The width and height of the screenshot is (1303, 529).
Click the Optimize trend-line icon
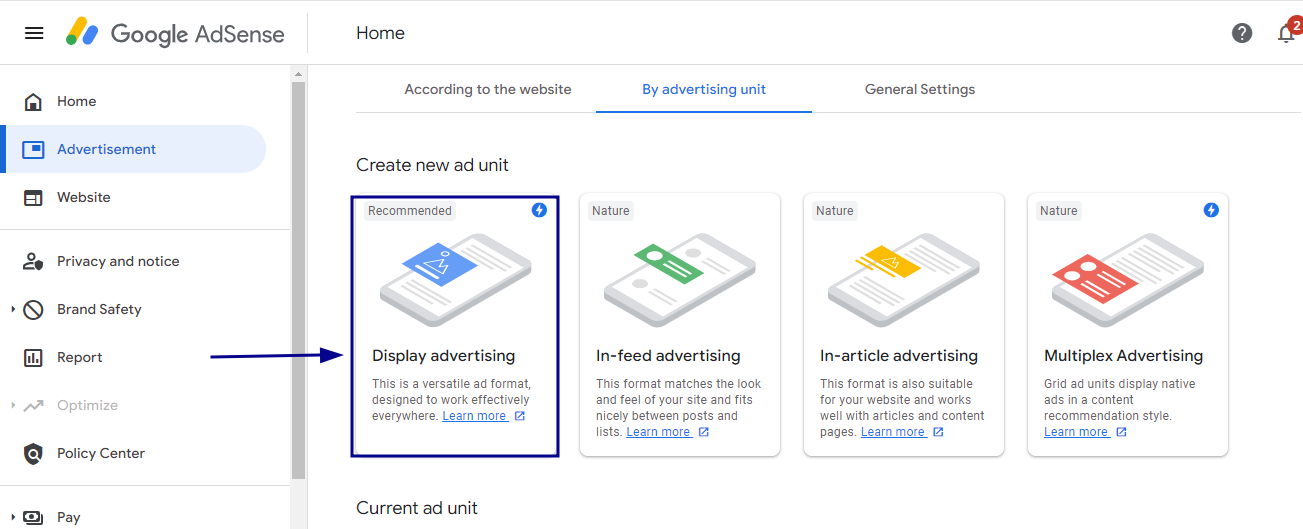[33, 405]
